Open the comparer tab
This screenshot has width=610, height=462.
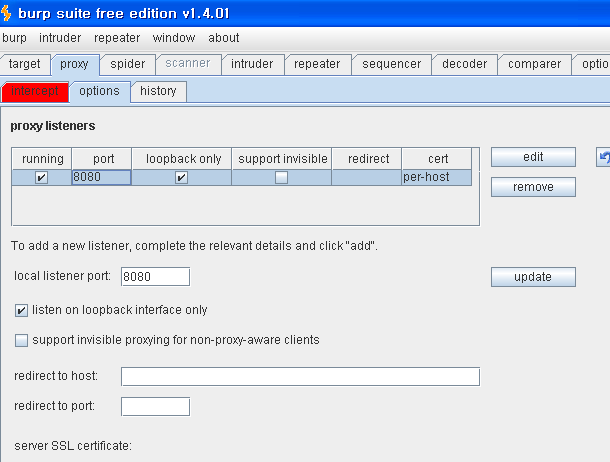coord(535,64)
